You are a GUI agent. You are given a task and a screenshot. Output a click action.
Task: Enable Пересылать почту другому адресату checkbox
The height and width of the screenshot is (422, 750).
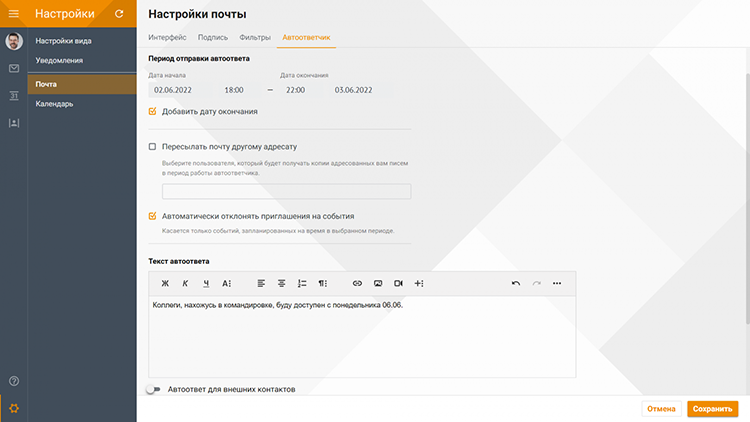click(x=153, y=147)
